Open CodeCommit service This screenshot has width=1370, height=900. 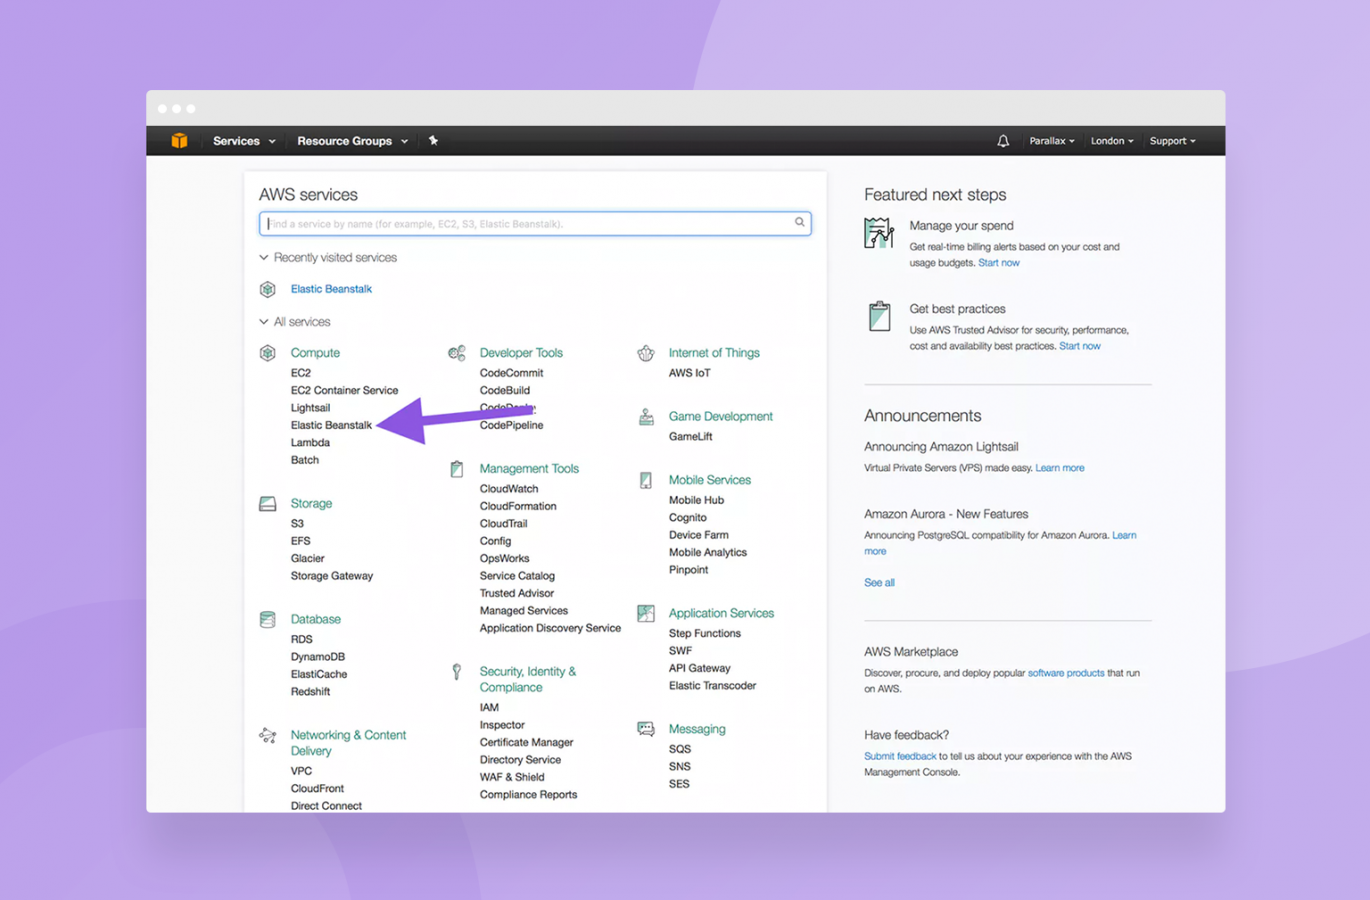[511, 373]
